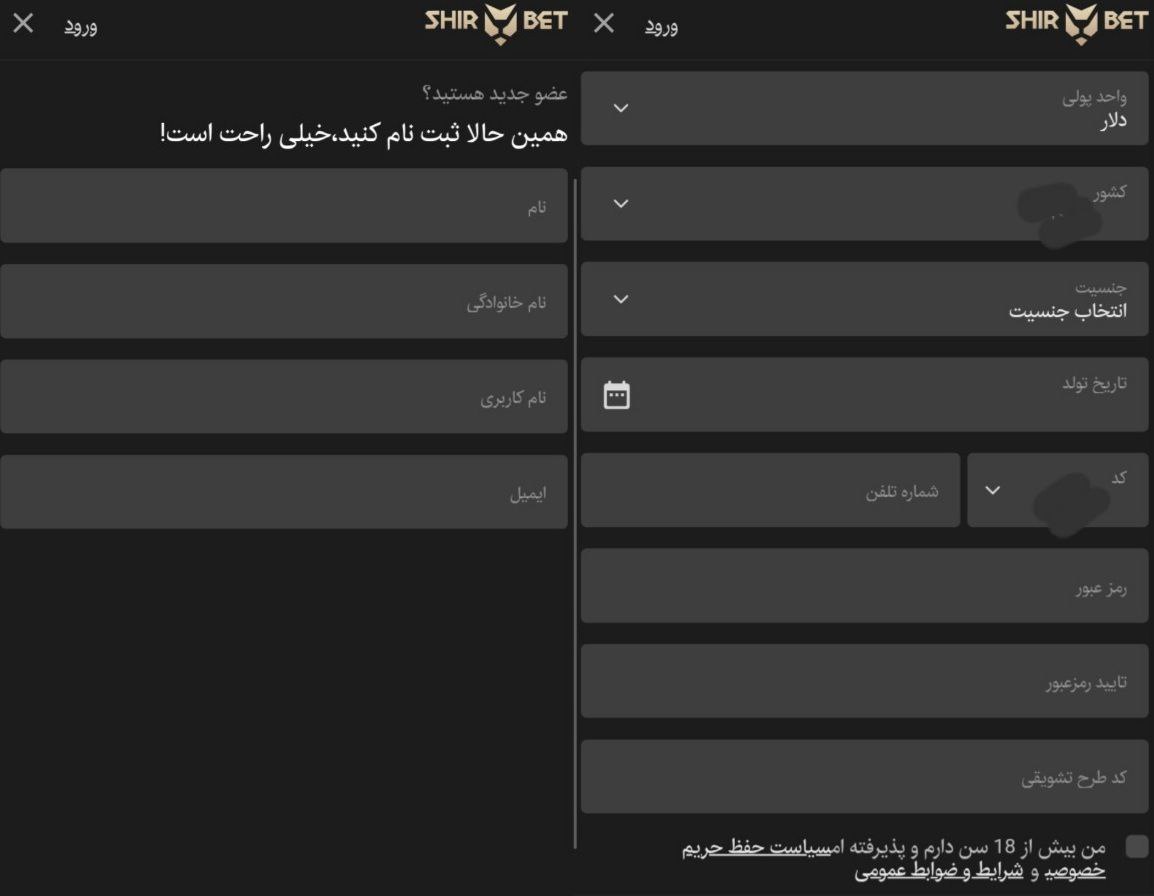Close the left panel with the X
1154x896 pixels.
[x=22, y=25]
